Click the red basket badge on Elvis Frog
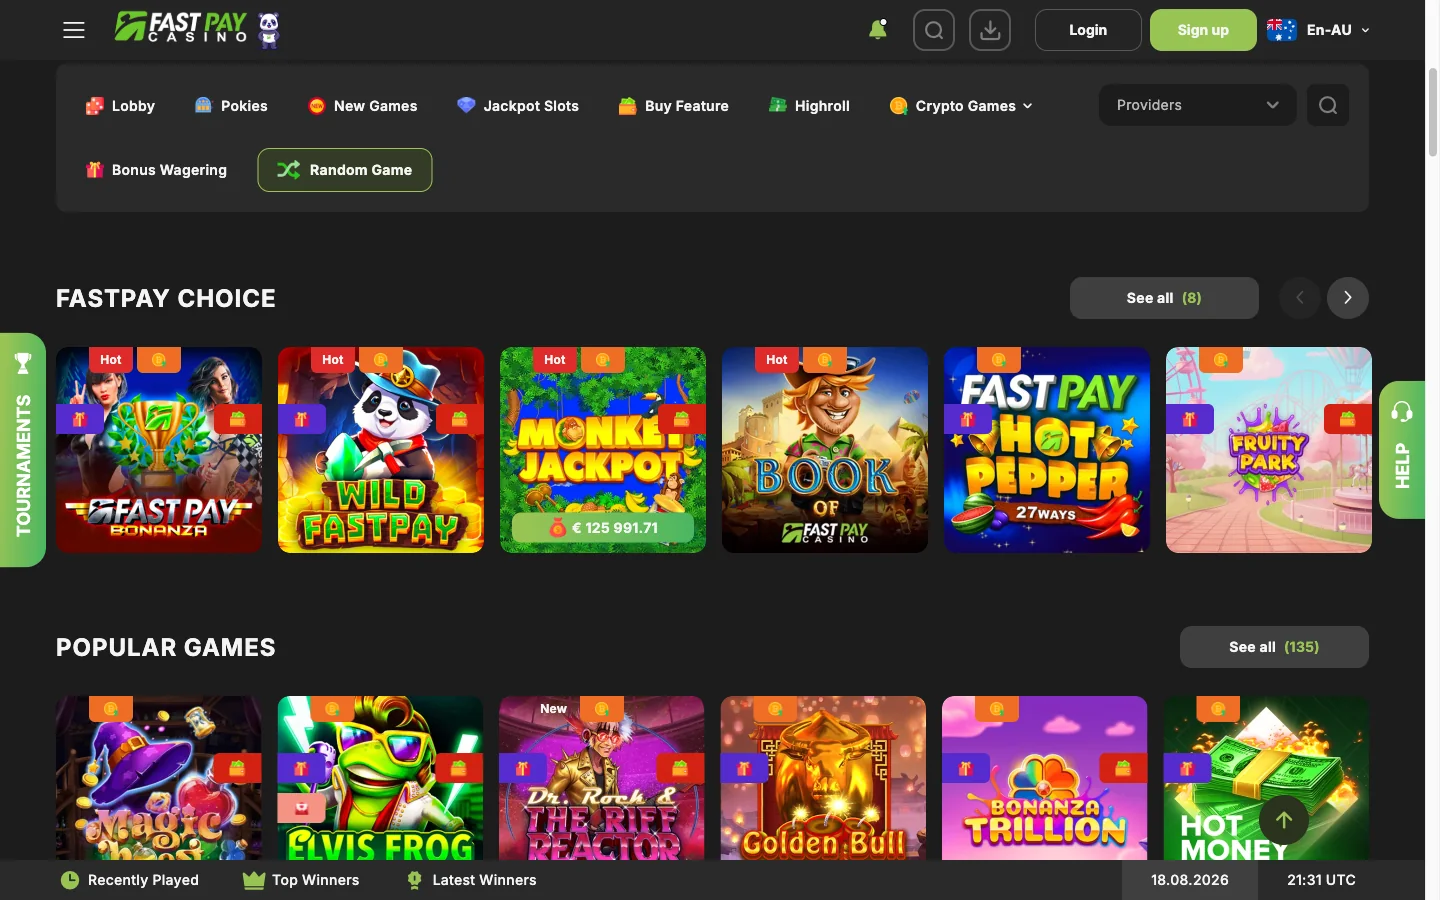This screenshot has height=900, width=1440. tap(459, 768)
